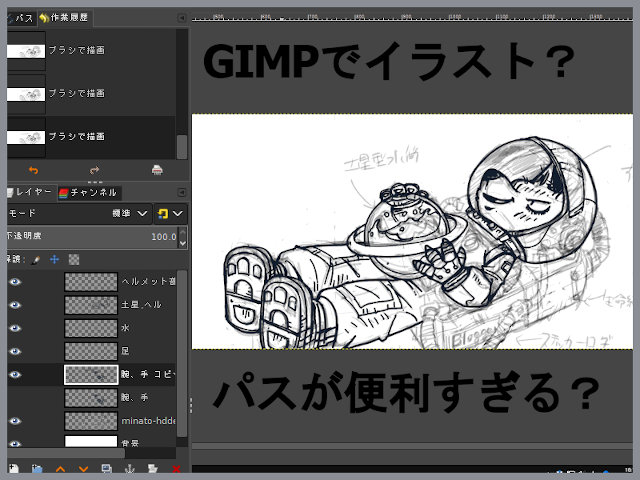Click the three-dot dock divider handle above layers
The image size is (640, 480).
click(x=95, y=182)
